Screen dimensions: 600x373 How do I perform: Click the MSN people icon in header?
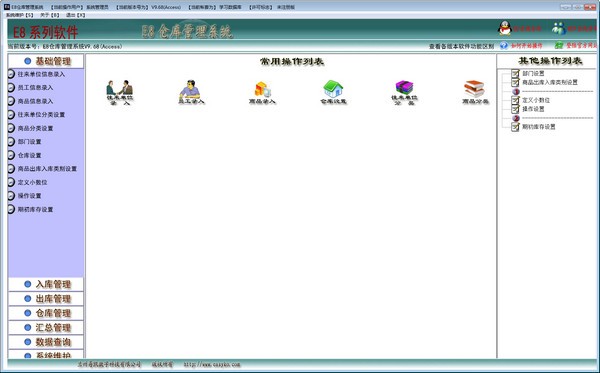(559, 28)
